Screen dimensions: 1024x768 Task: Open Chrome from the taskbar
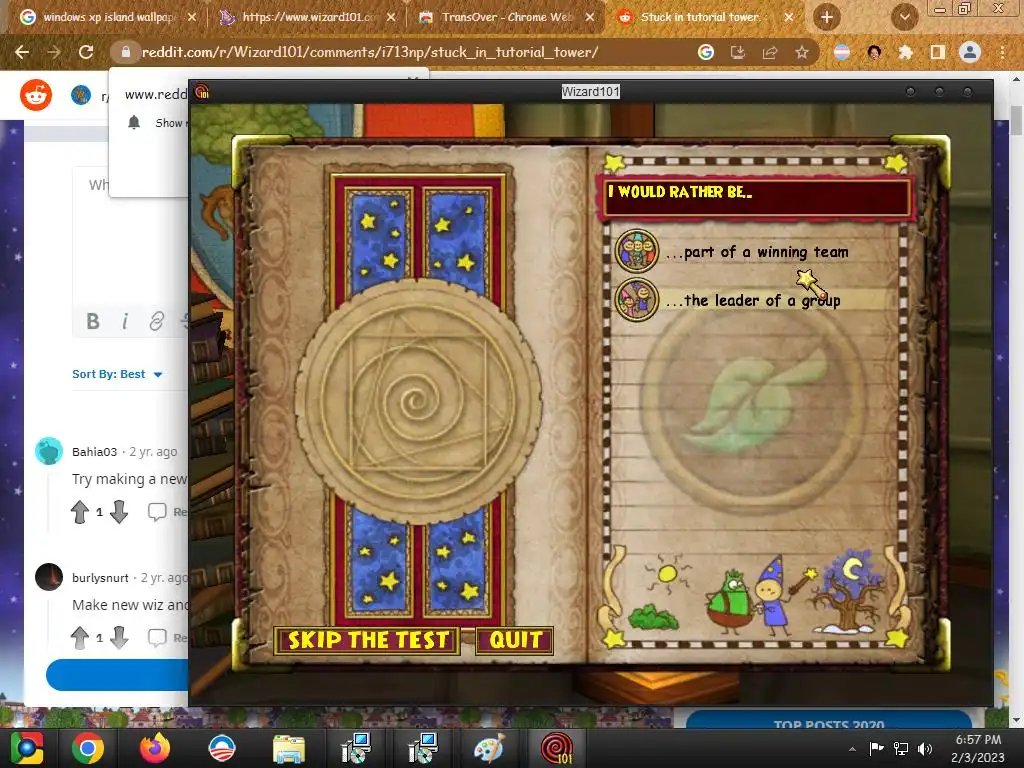pyautogui.click(x=88, y=748)
